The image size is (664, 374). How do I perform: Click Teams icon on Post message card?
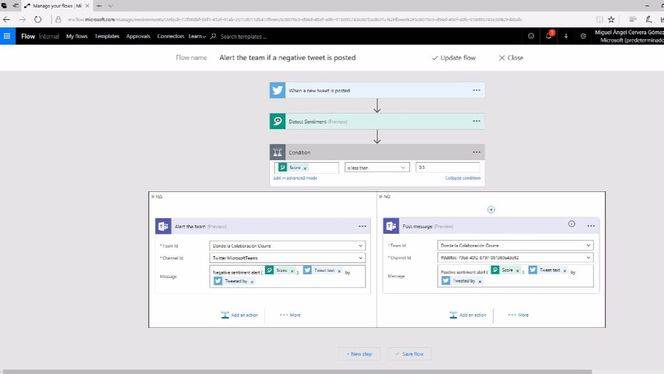[x=391, y=226]
